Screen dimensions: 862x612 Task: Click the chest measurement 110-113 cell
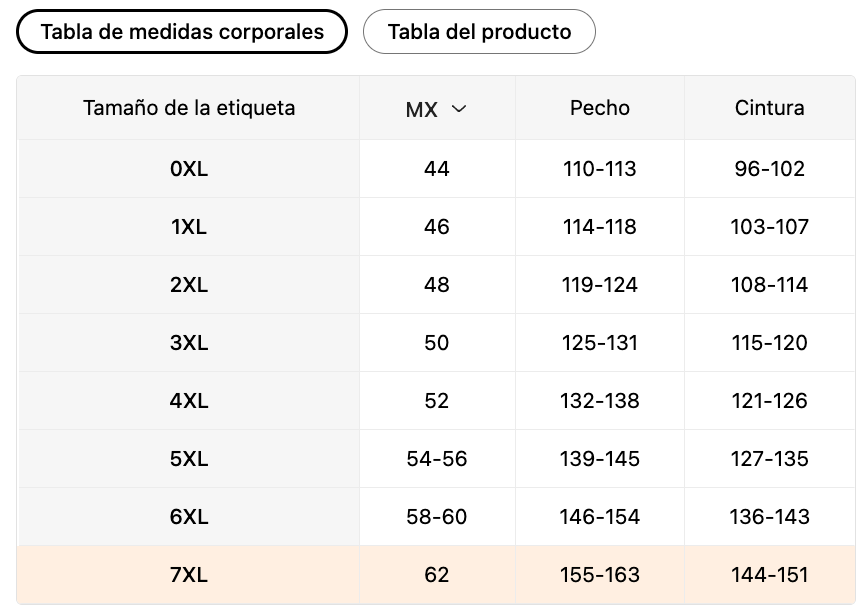[x=600, y=169]
